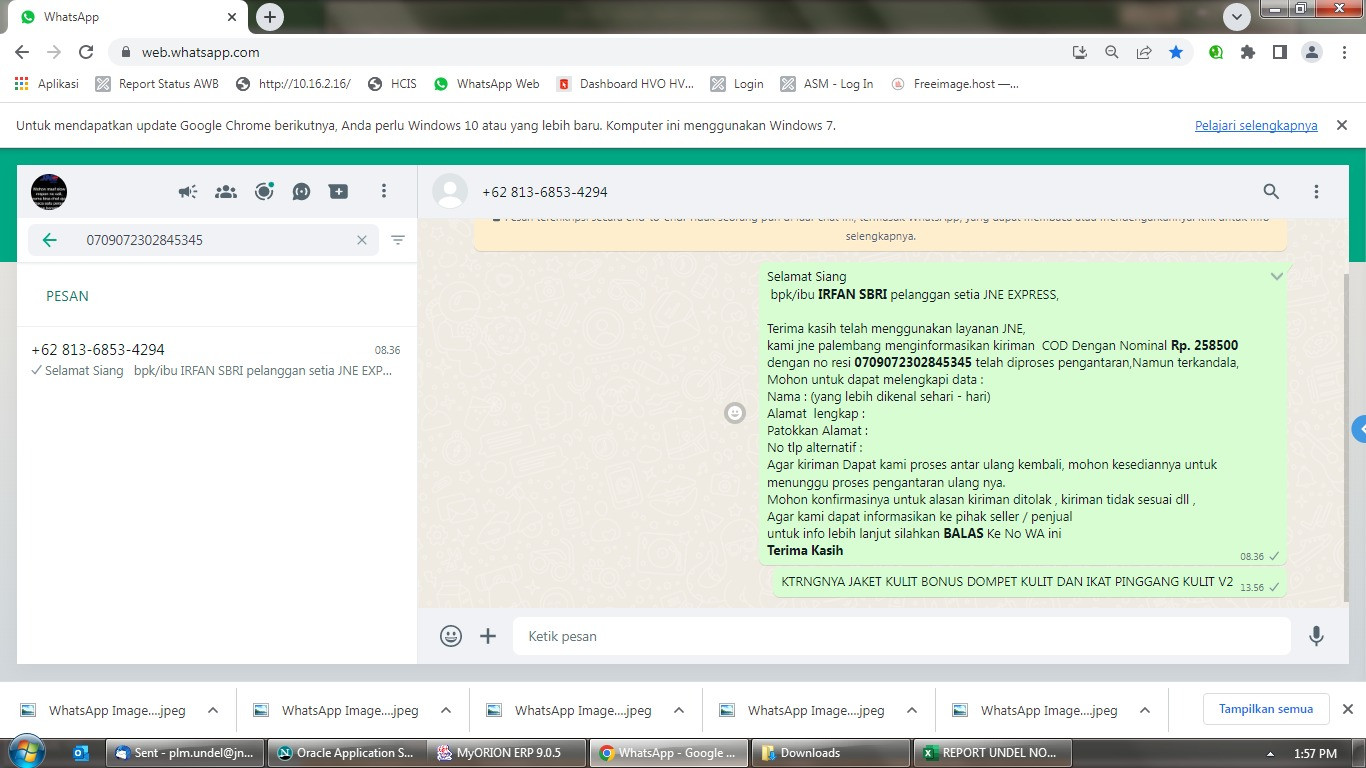
Task: Open the emoji picker beside the message box
Action: [x=451, y=636]
